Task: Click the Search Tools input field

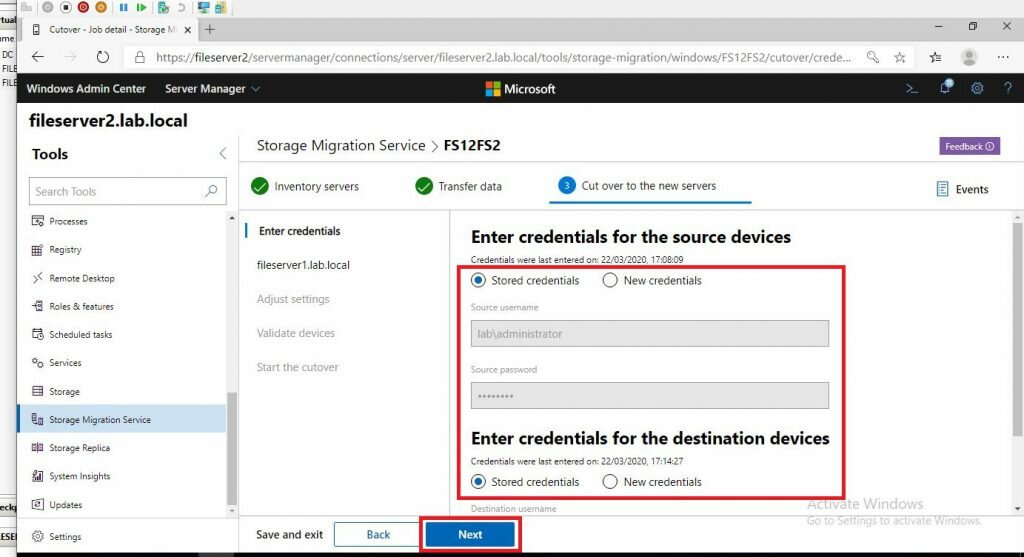Action: [127, 191]
